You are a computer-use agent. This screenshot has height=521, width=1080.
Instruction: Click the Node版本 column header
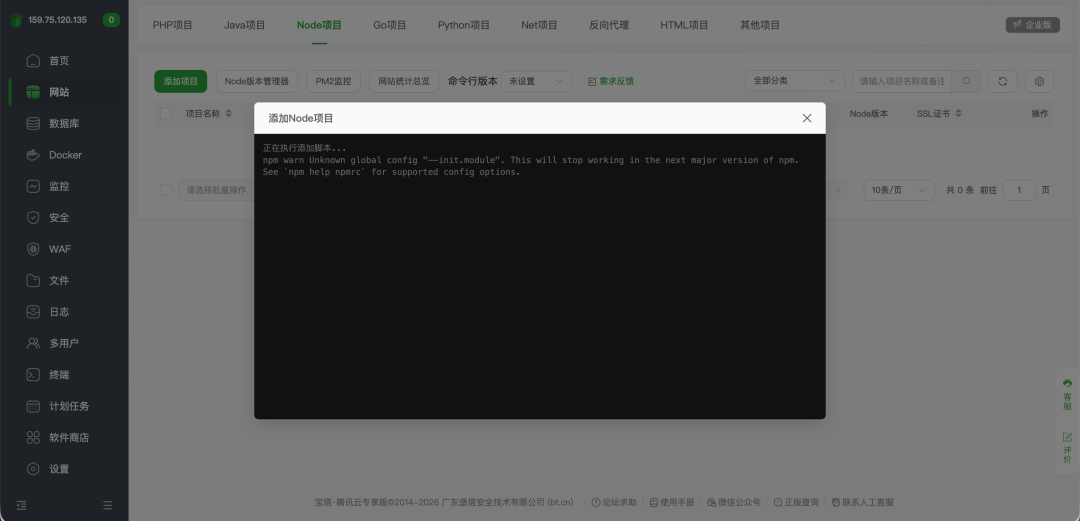869,114
